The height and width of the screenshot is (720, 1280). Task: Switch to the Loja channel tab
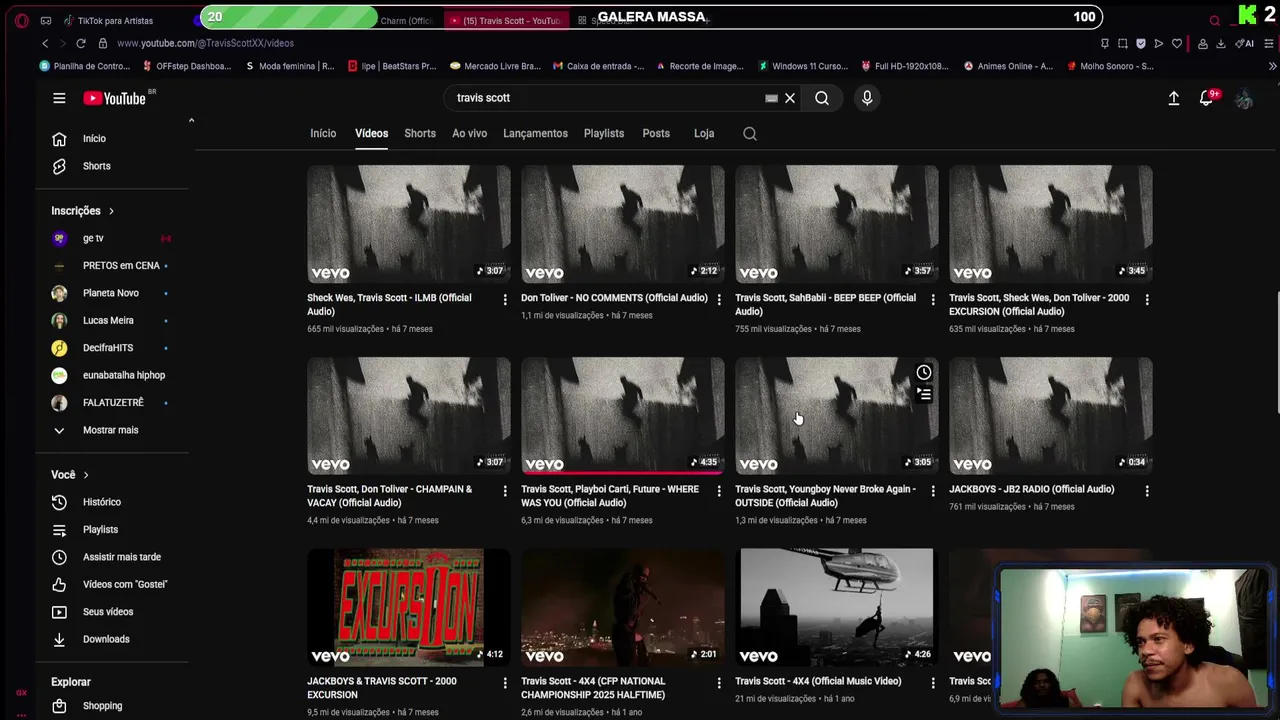click(704, 134)
